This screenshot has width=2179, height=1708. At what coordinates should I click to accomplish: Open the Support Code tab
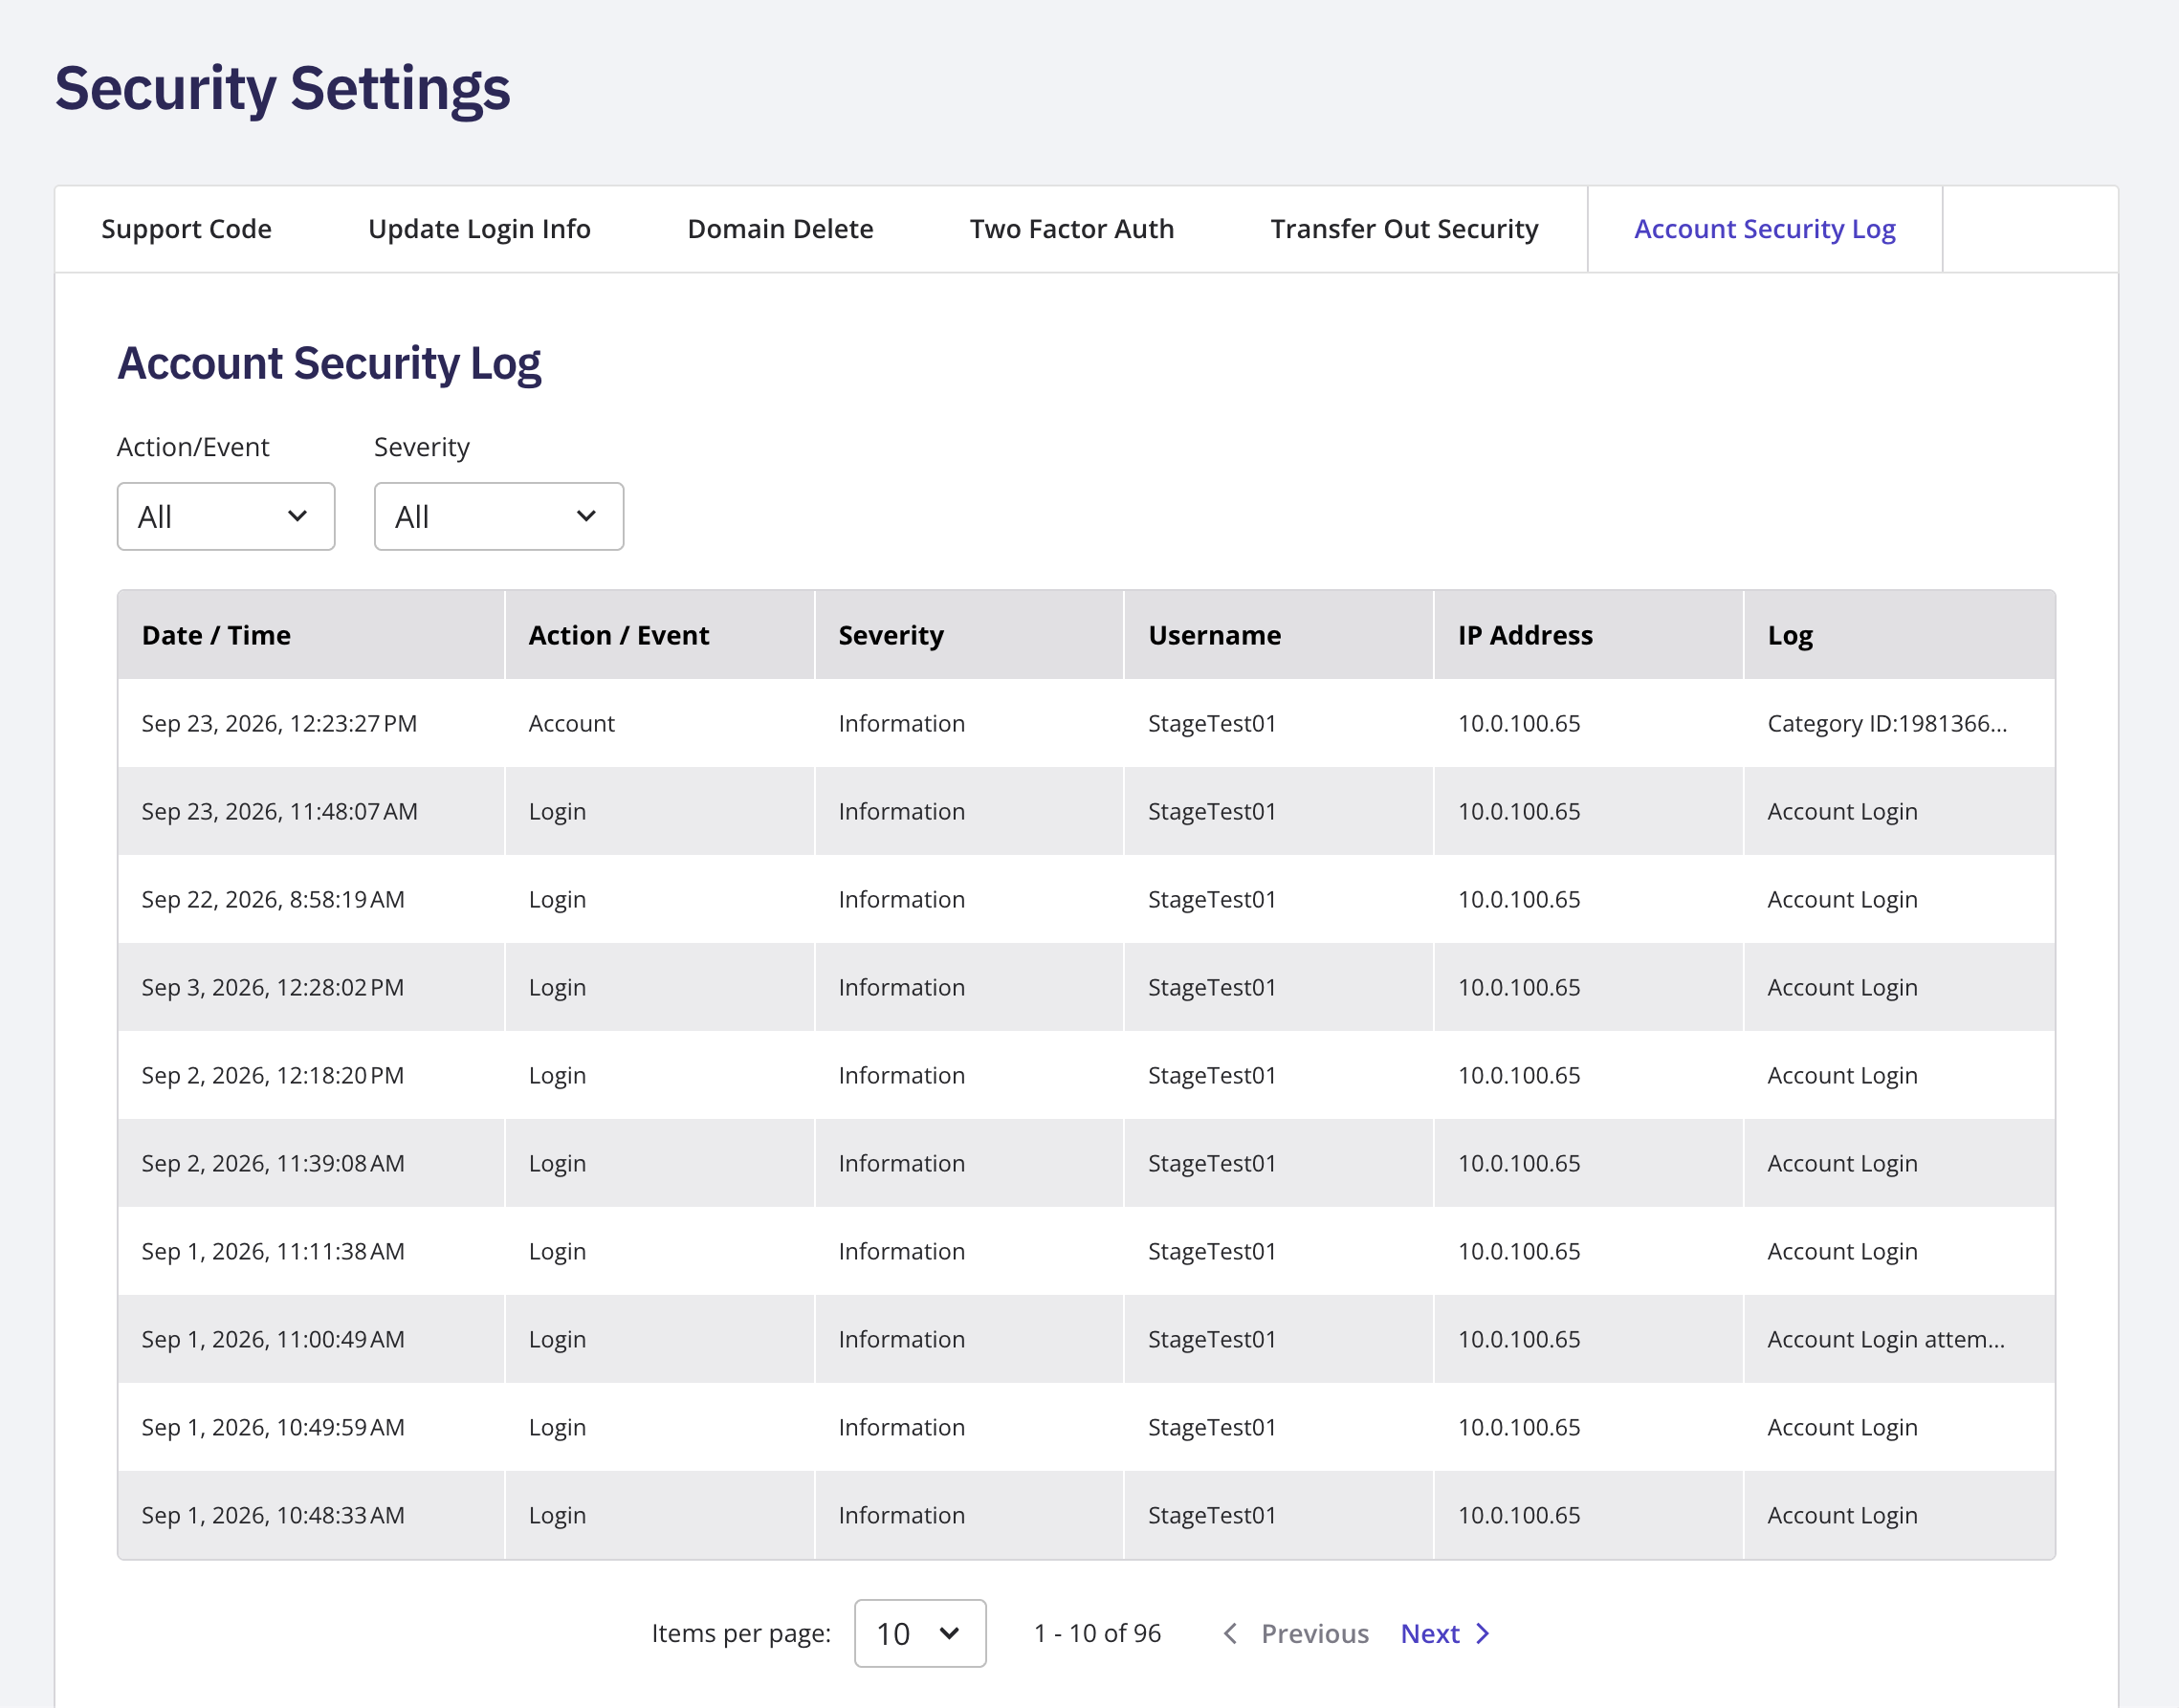[186, 229]
